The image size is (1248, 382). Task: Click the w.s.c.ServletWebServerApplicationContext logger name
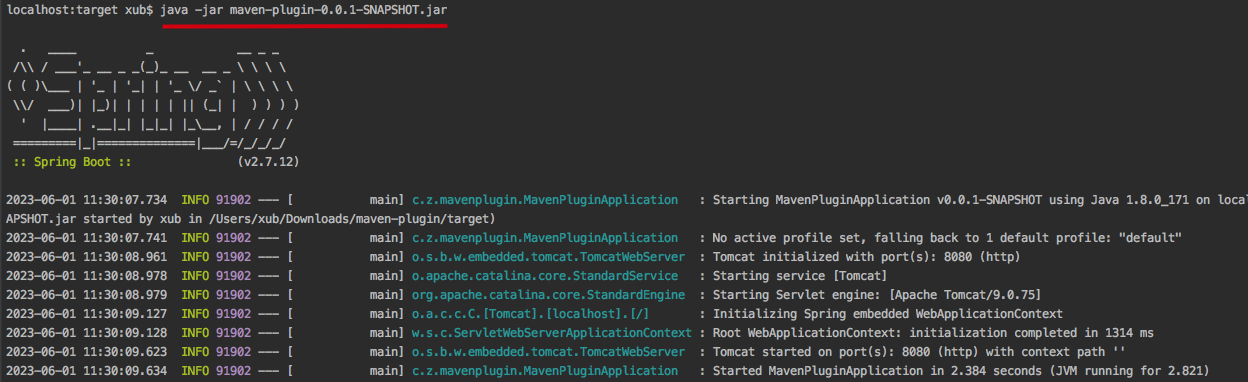(x=551, y=332)
